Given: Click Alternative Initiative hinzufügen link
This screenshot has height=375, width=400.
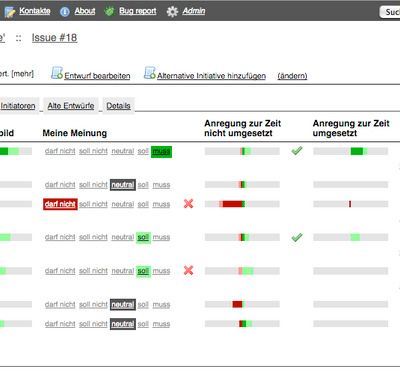Looking at the screenshot, I should tap(211, 76).
